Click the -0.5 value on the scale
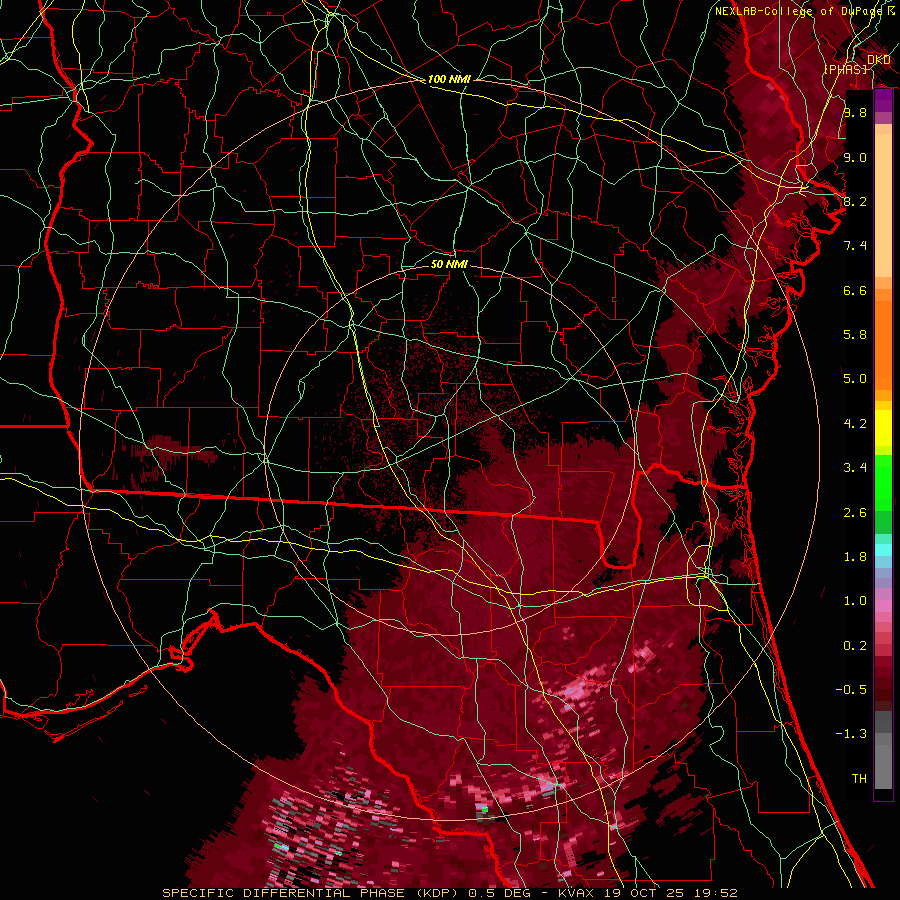The image size is (900, 900). 851,690
